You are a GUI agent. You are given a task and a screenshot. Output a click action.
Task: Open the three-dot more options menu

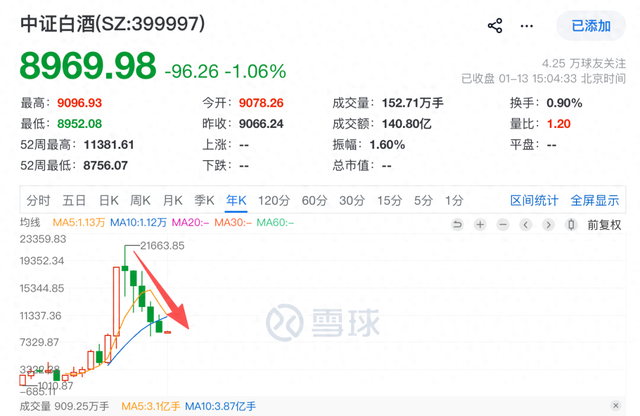click(x=527, y=26)
